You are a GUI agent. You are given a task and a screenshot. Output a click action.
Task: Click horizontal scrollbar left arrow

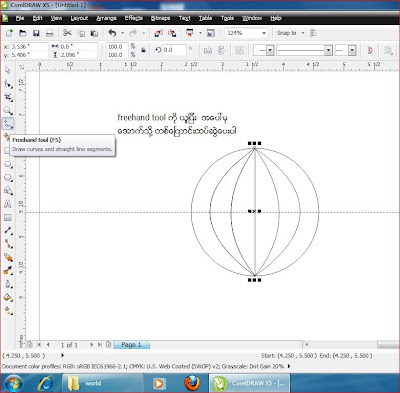(x=307, y=344)
